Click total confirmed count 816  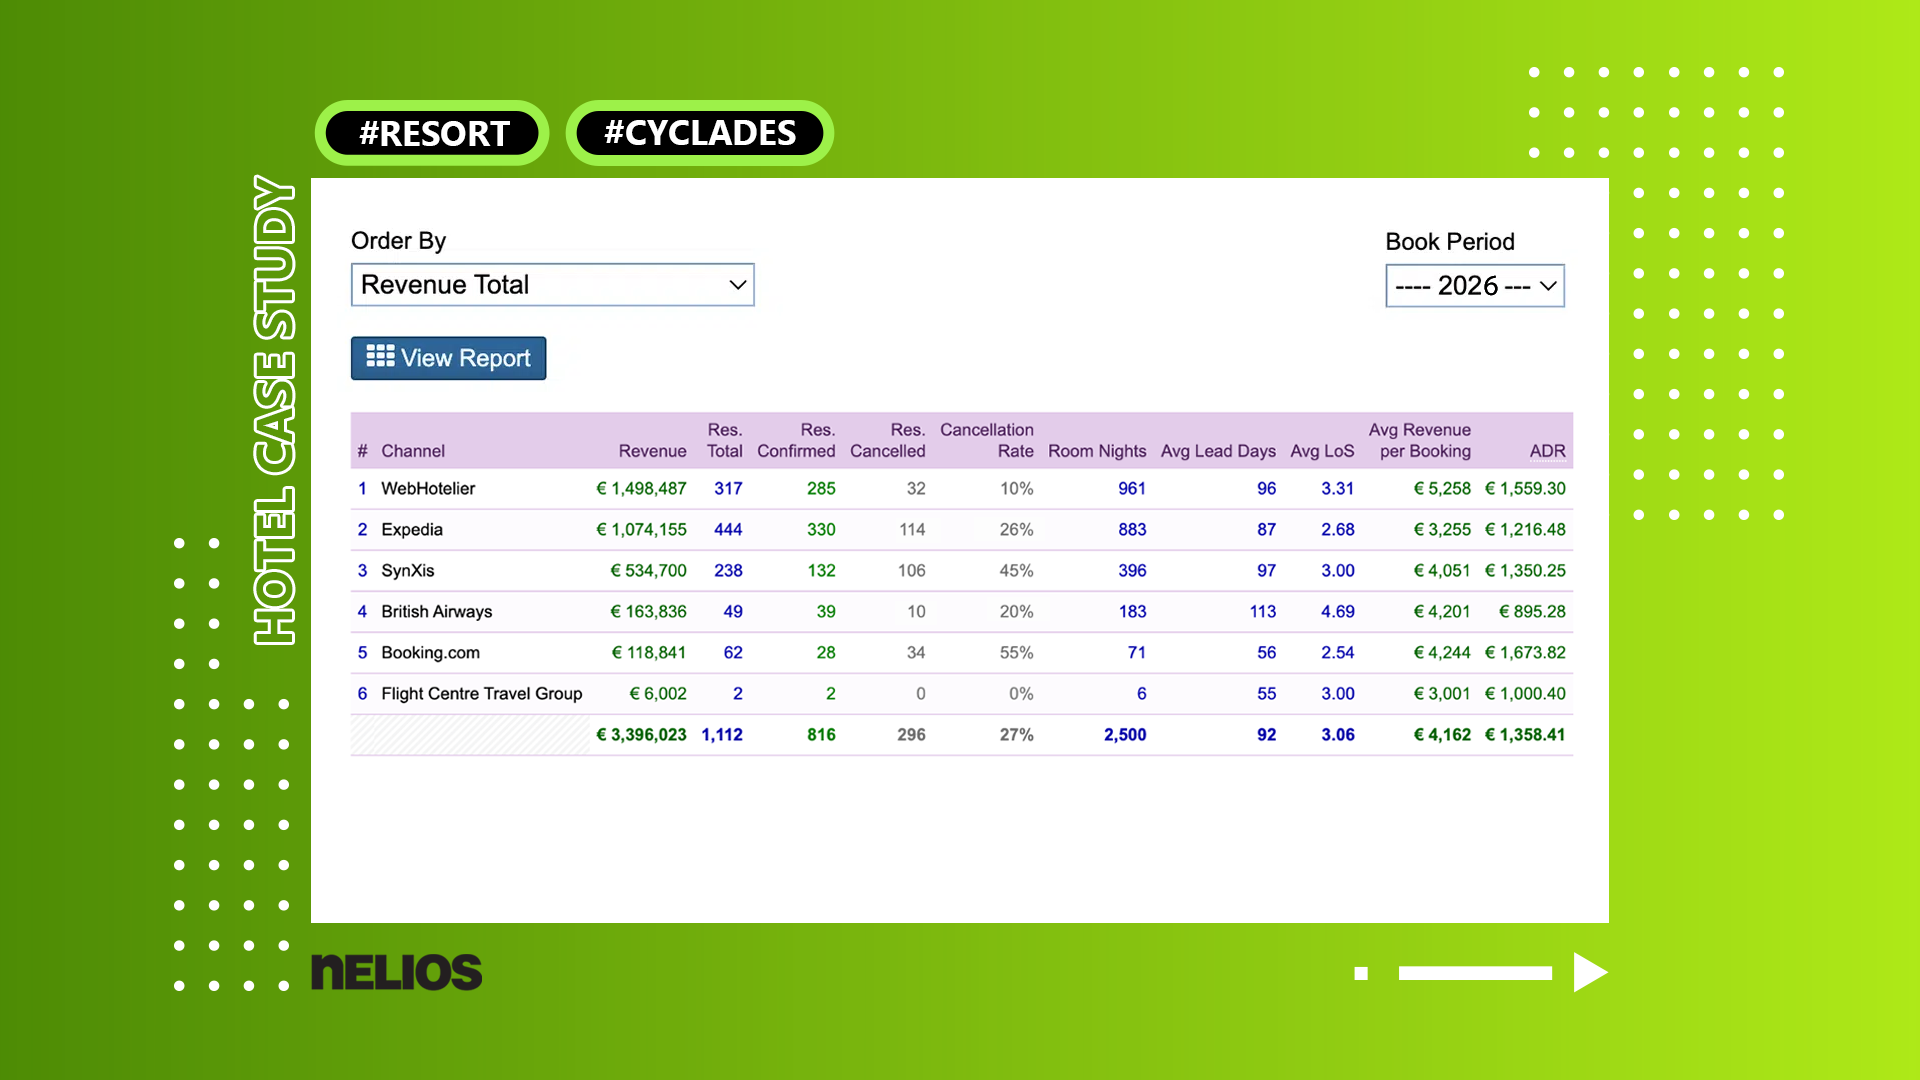[821, 735]
